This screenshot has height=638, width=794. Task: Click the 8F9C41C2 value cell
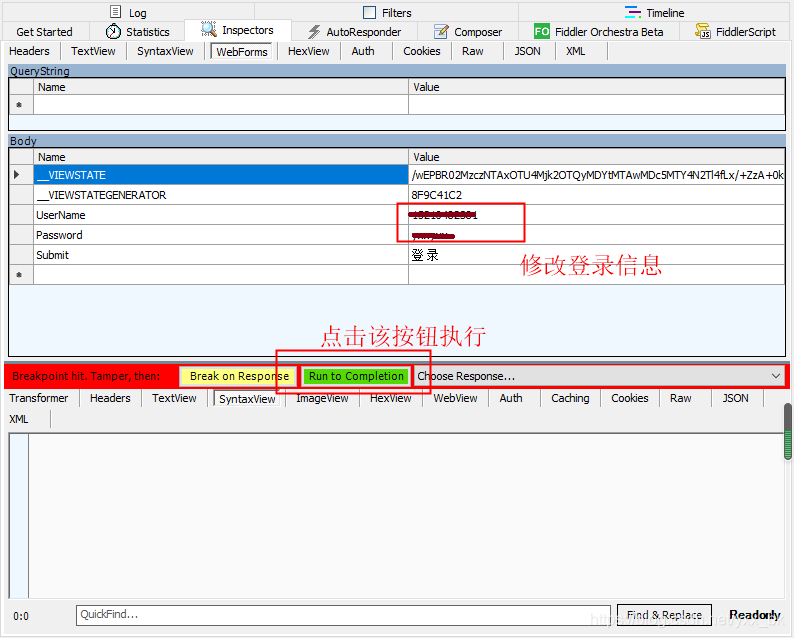597,195
